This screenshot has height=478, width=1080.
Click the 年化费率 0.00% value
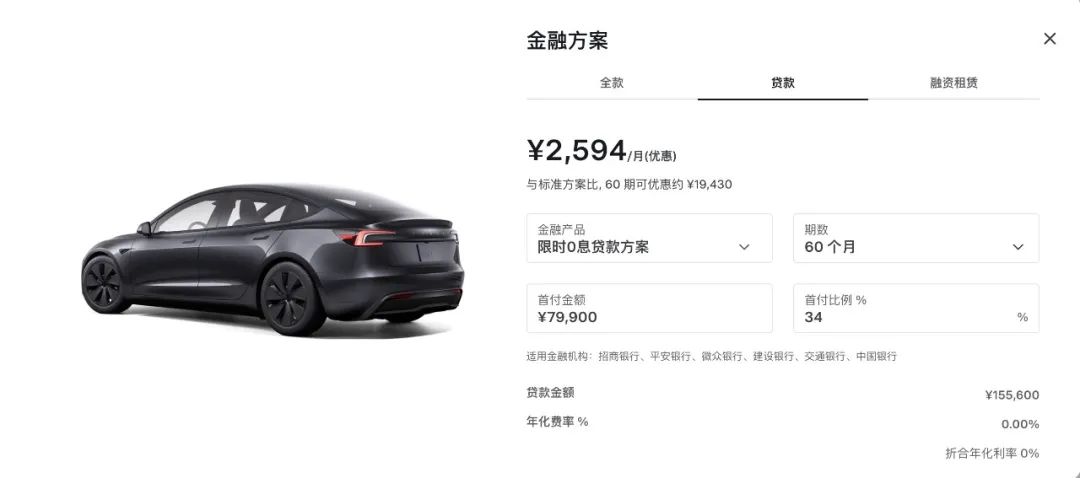click(x=1020, y=424)
